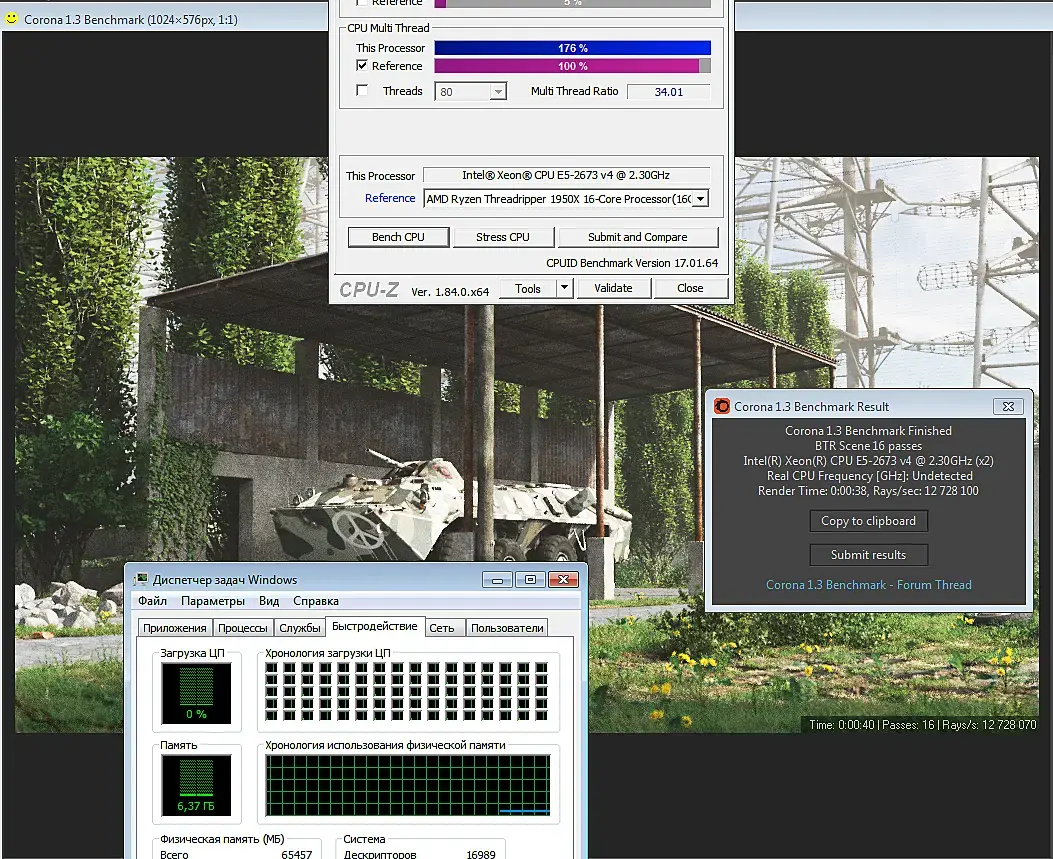The image size is (1053, 859).
Task: Minimize the Windows Task Manager window
Action: pyautogui.click(x=498, y=580)
